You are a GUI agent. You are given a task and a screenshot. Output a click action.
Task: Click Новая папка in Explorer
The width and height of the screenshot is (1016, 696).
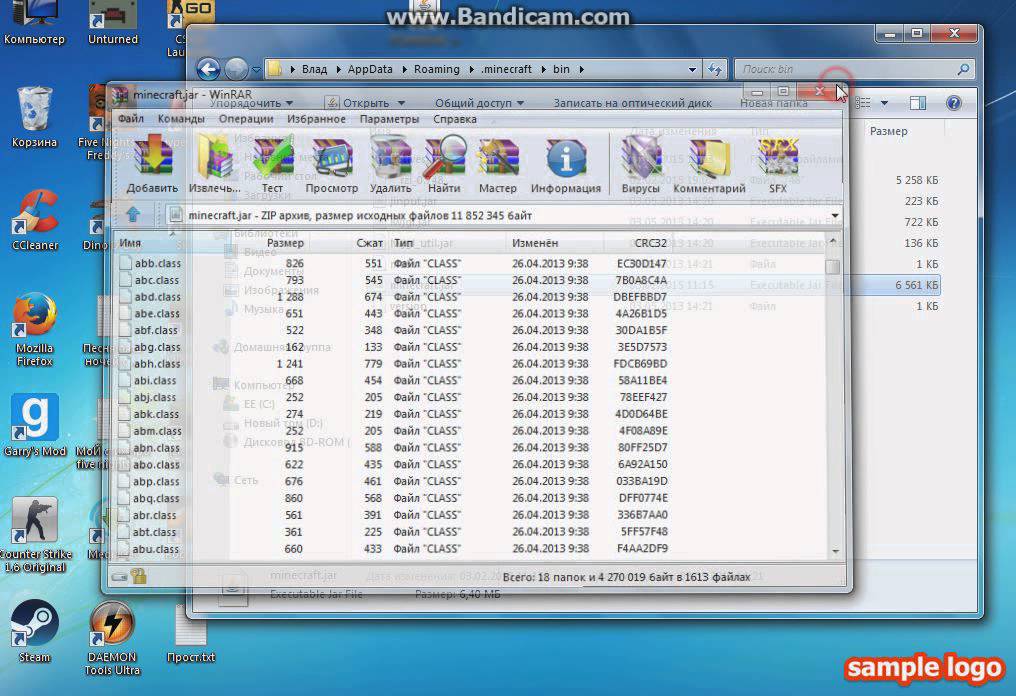[x=774, y=103]
